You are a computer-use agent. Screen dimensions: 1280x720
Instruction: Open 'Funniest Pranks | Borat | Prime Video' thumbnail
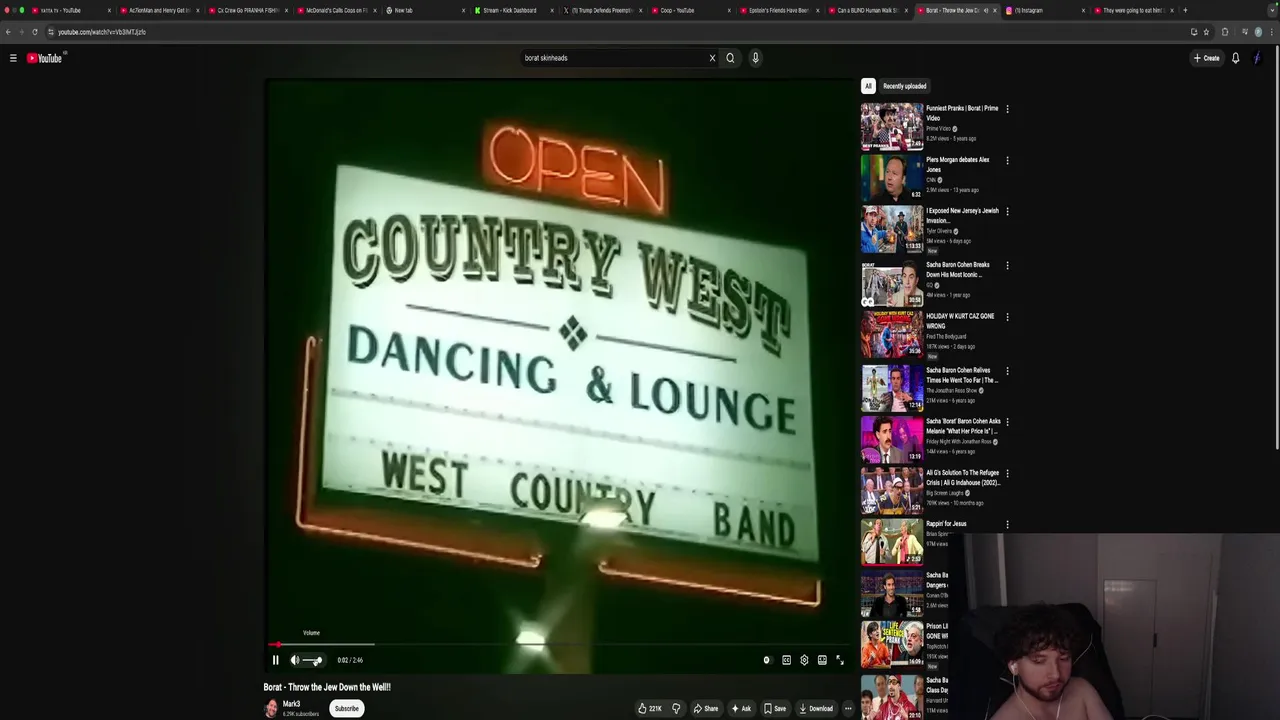(892, 126)
